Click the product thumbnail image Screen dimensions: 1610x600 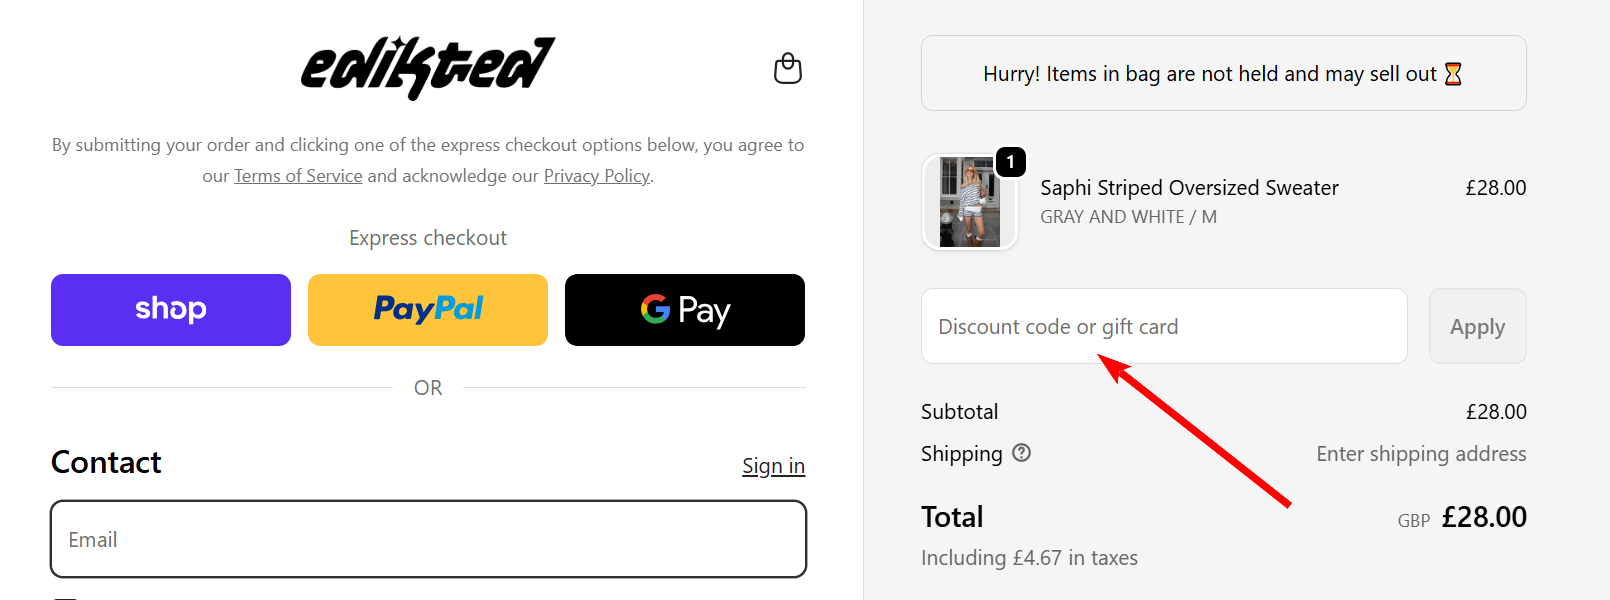click(969, 202)
